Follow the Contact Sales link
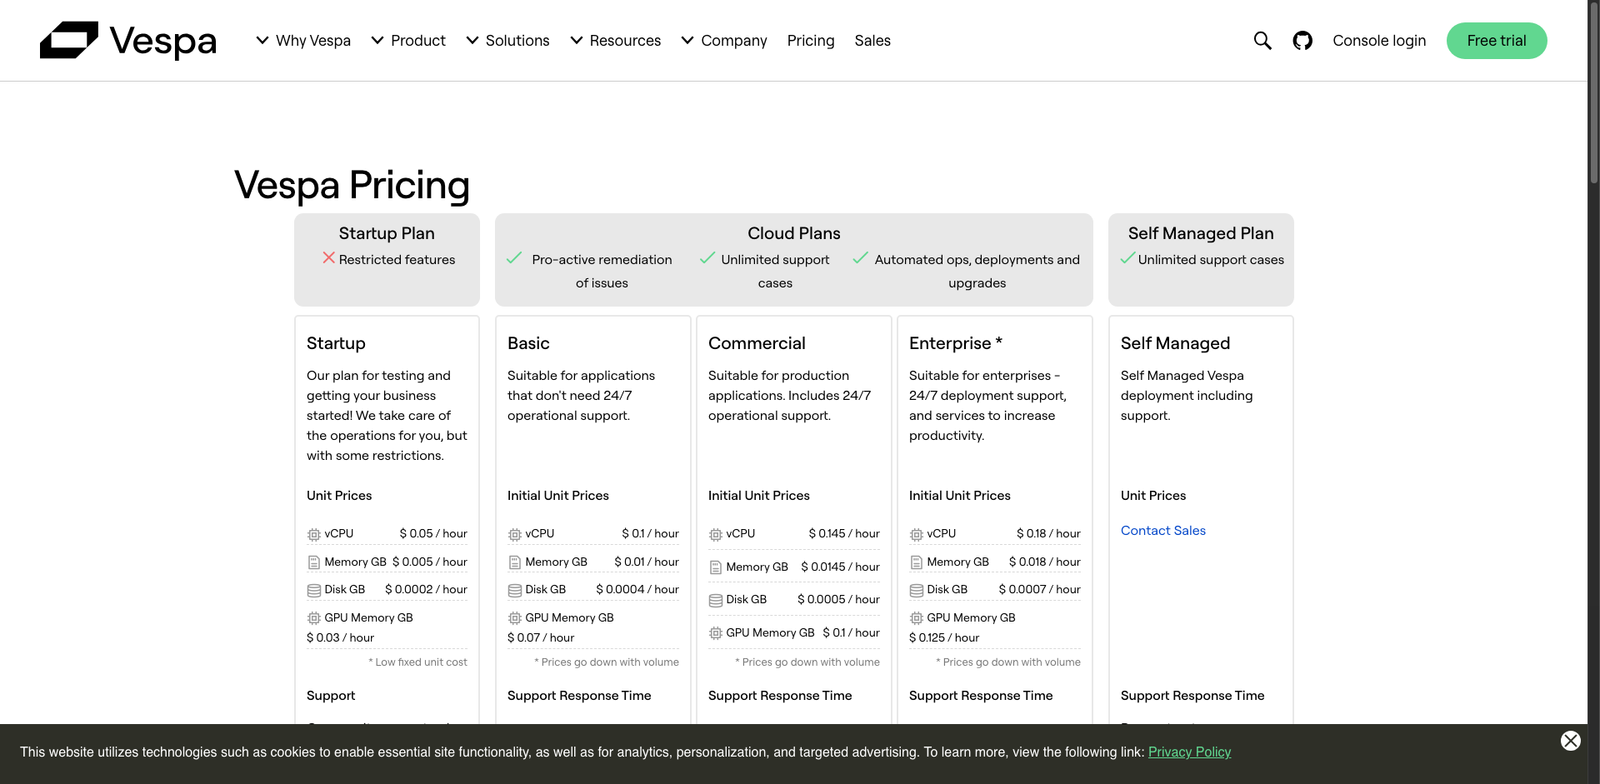This screenshot has width=1600, height=784. click(1163, 531)
